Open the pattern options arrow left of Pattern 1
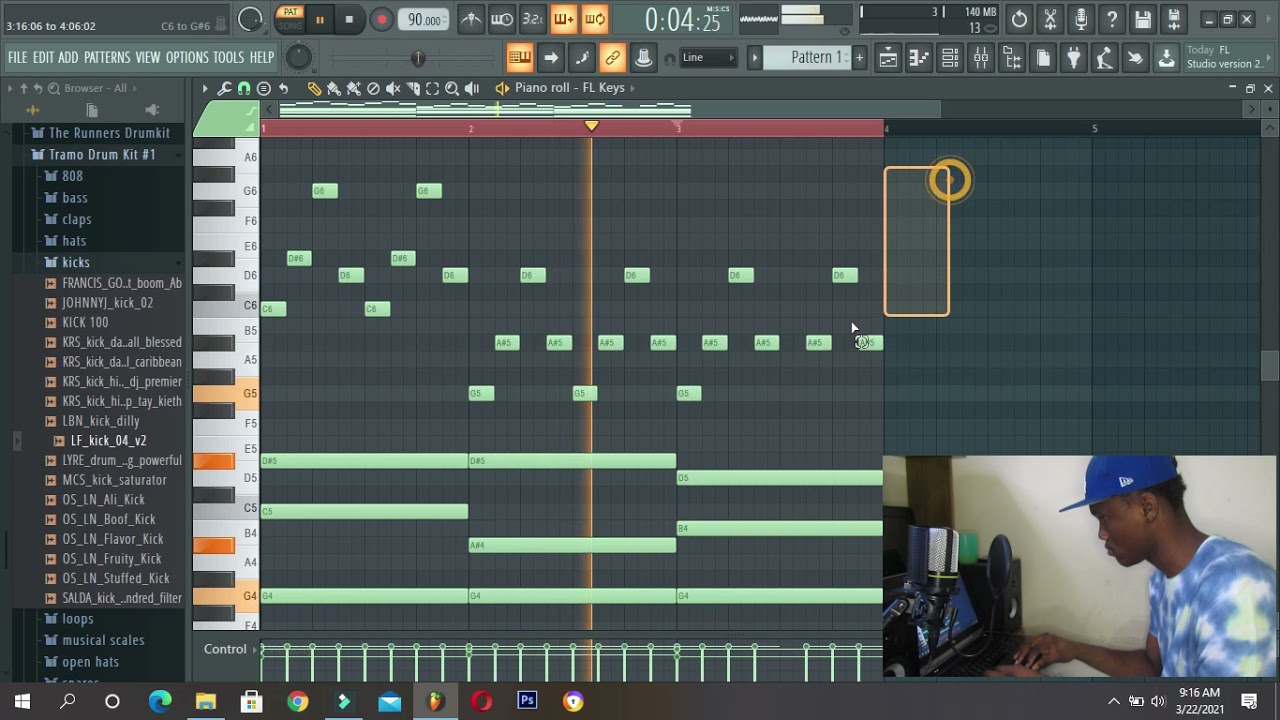Viewport: 1280px width, 720px height. tap(755, 58)
